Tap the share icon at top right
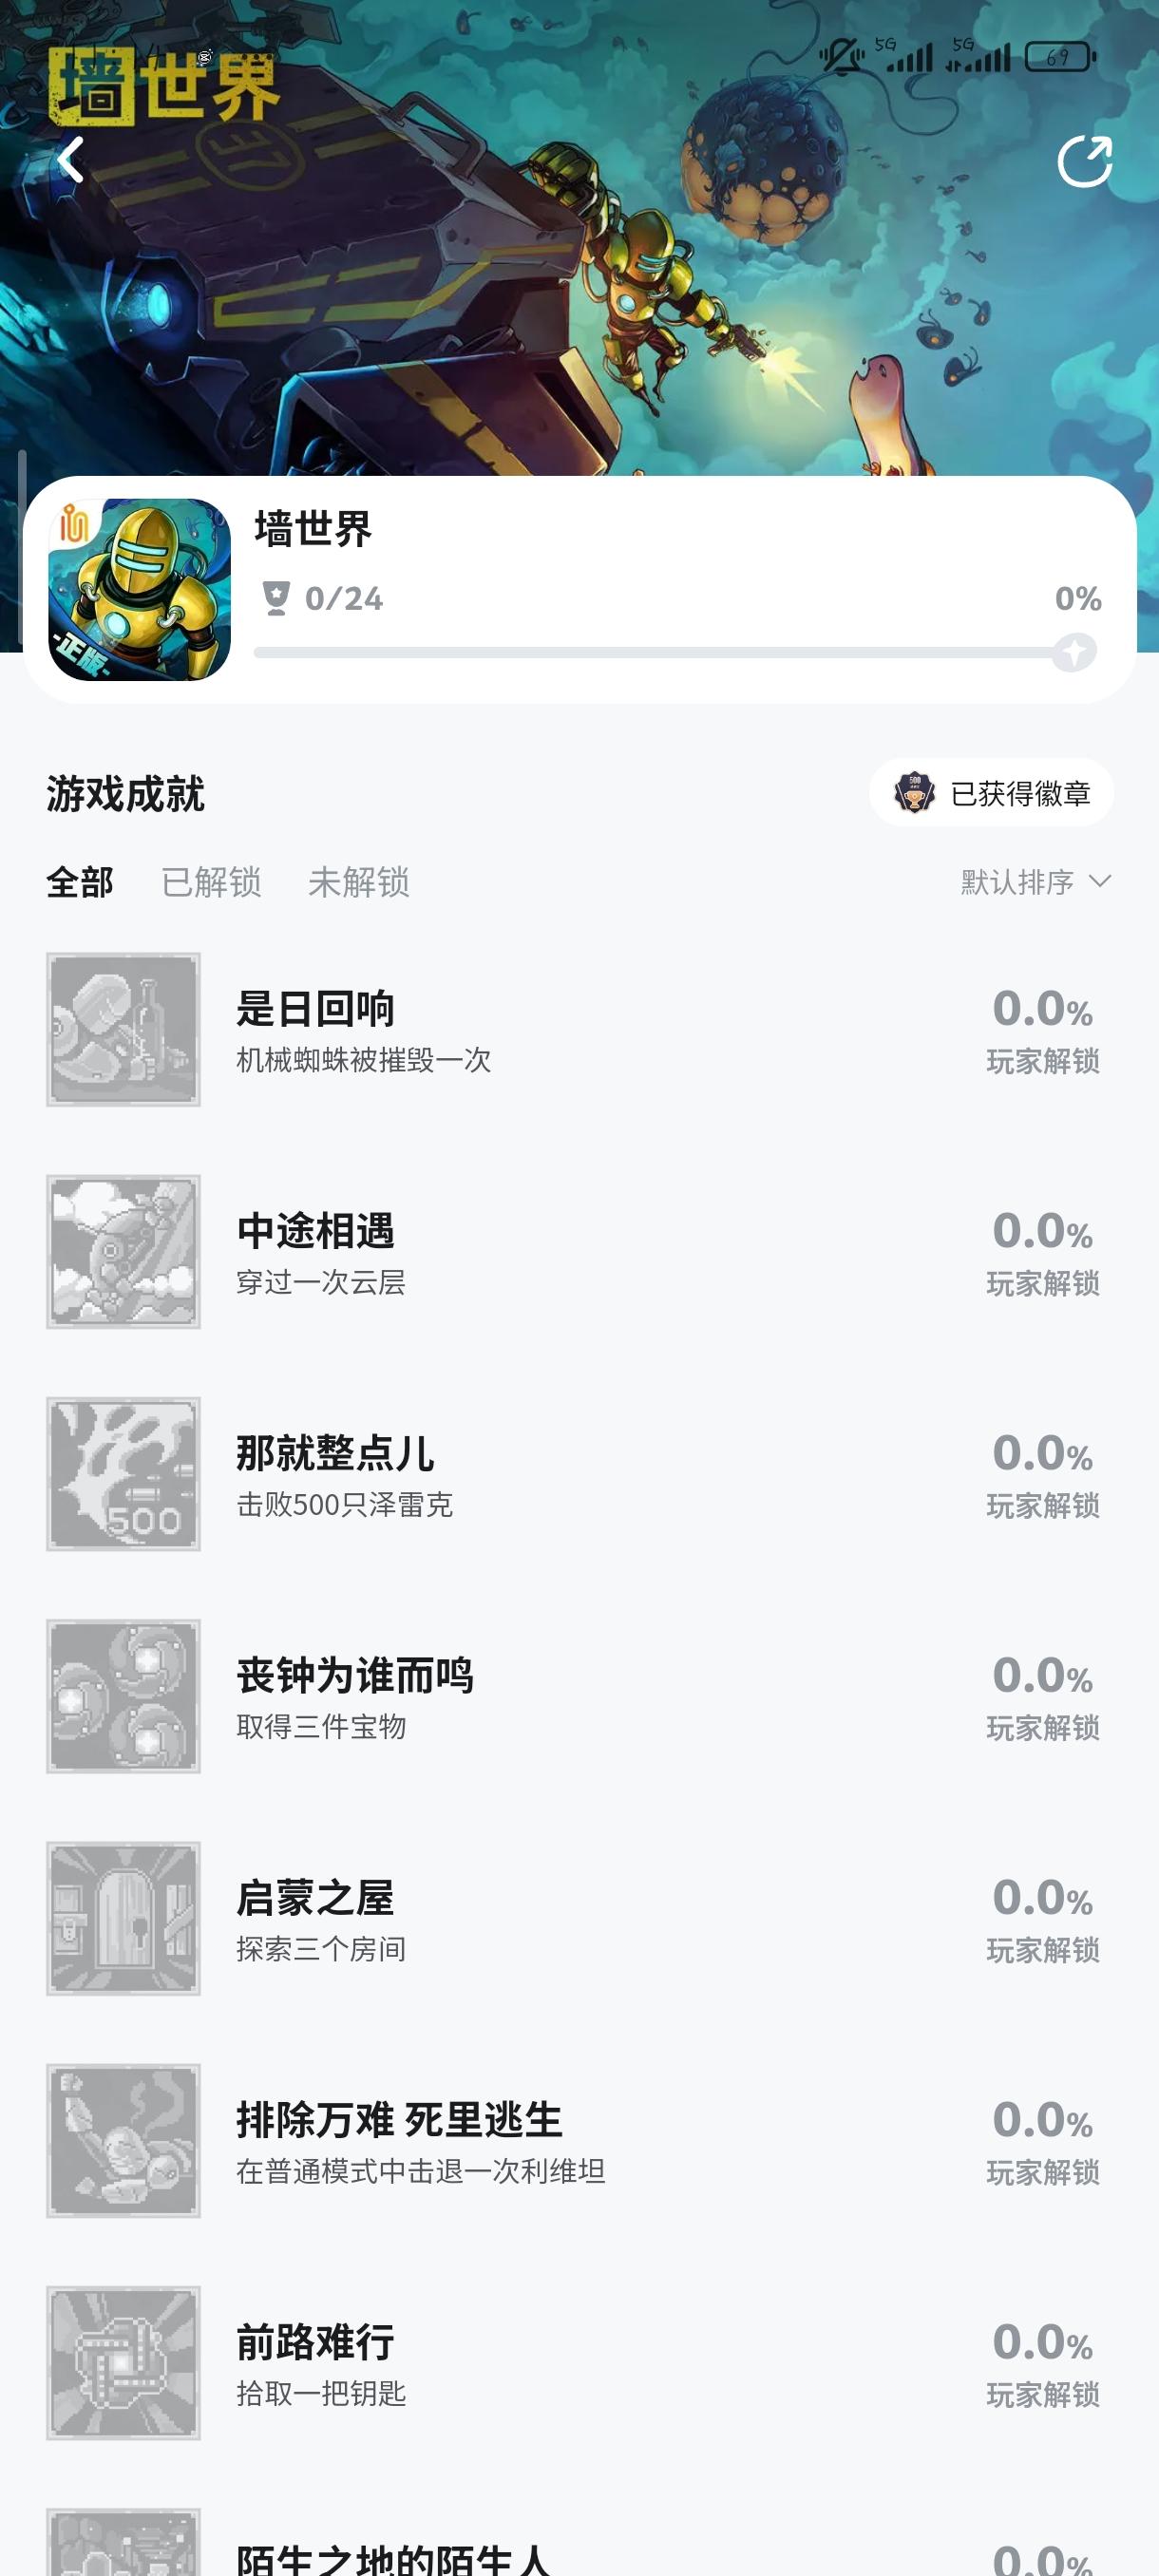The image size is (1159, 2576). [x=1084, y=162]
